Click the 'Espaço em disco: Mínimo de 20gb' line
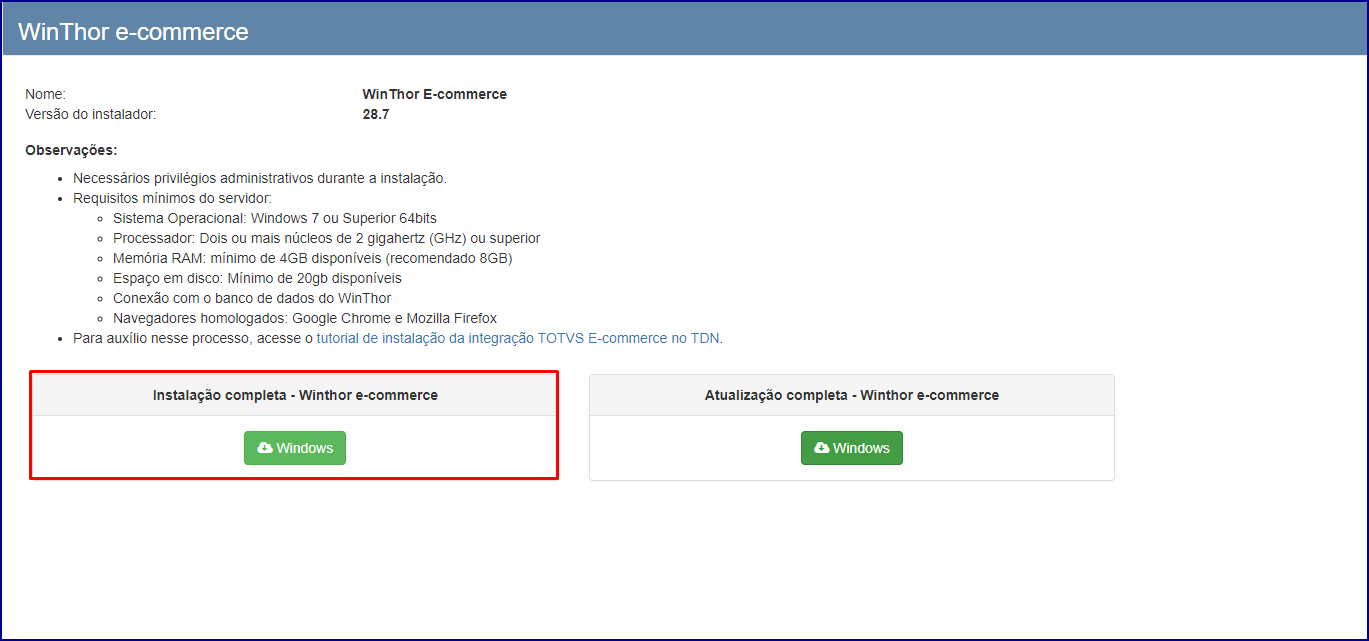 pos(257,278)
